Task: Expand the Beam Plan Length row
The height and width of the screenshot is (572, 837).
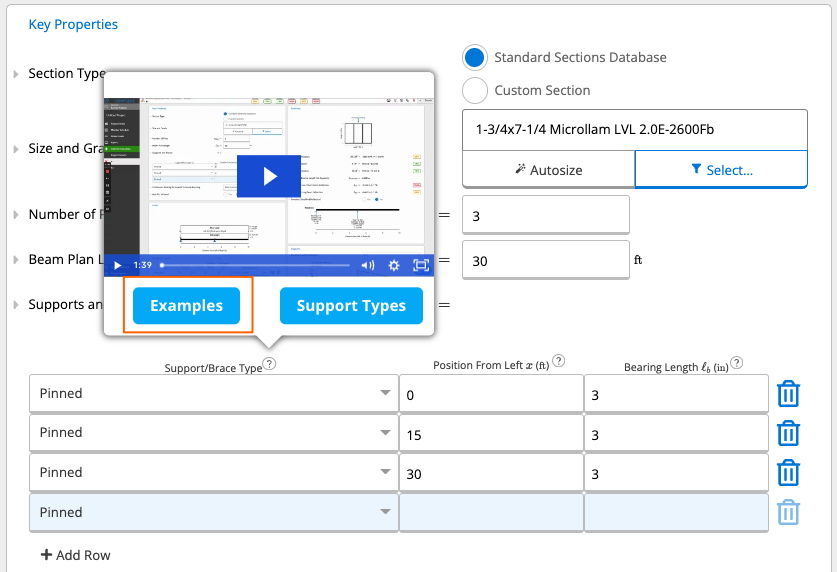Action: [16, 260]
